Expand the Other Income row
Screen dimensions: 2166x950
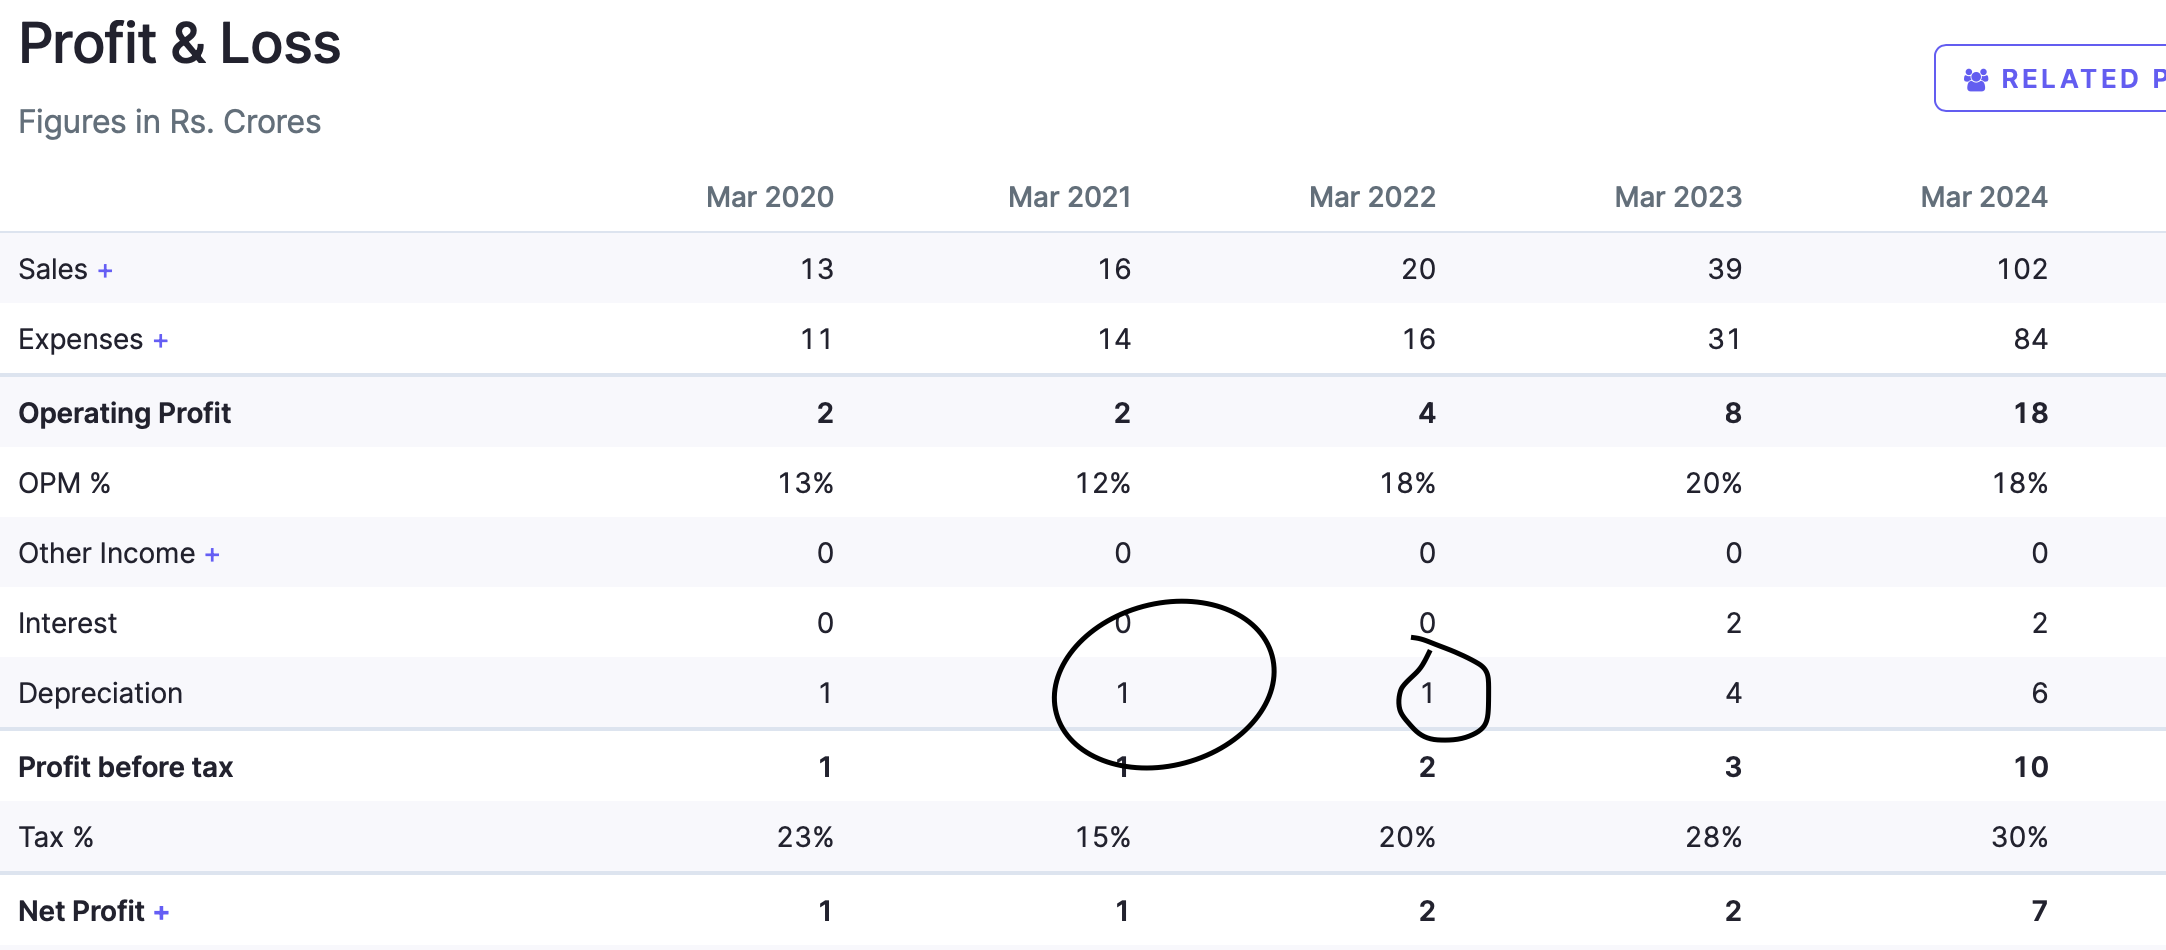[x=212, y=555]
